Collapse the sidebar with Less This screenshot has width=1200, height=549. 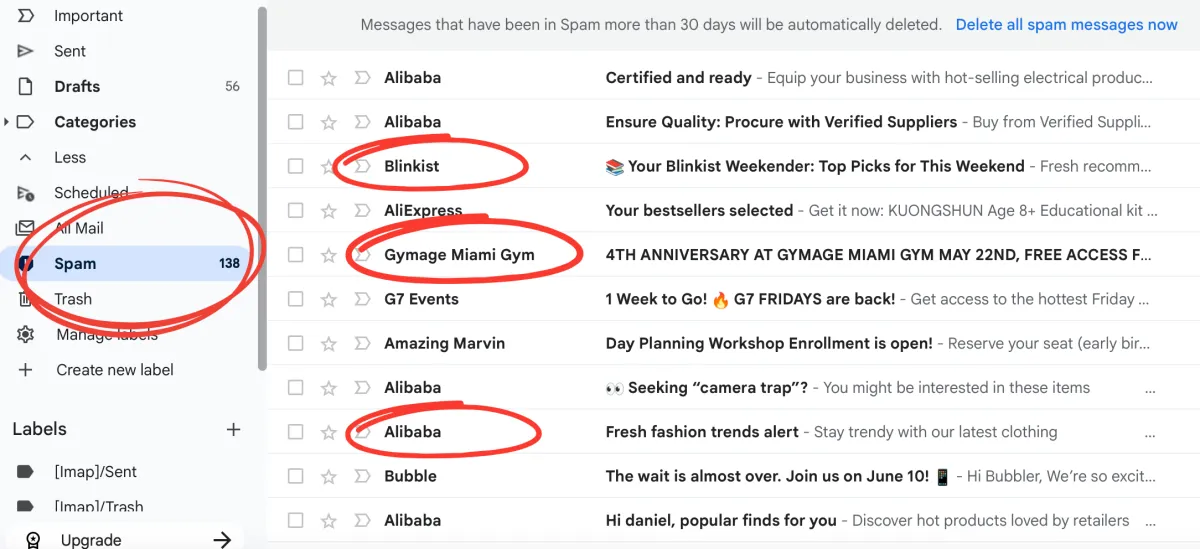(70, 157)
